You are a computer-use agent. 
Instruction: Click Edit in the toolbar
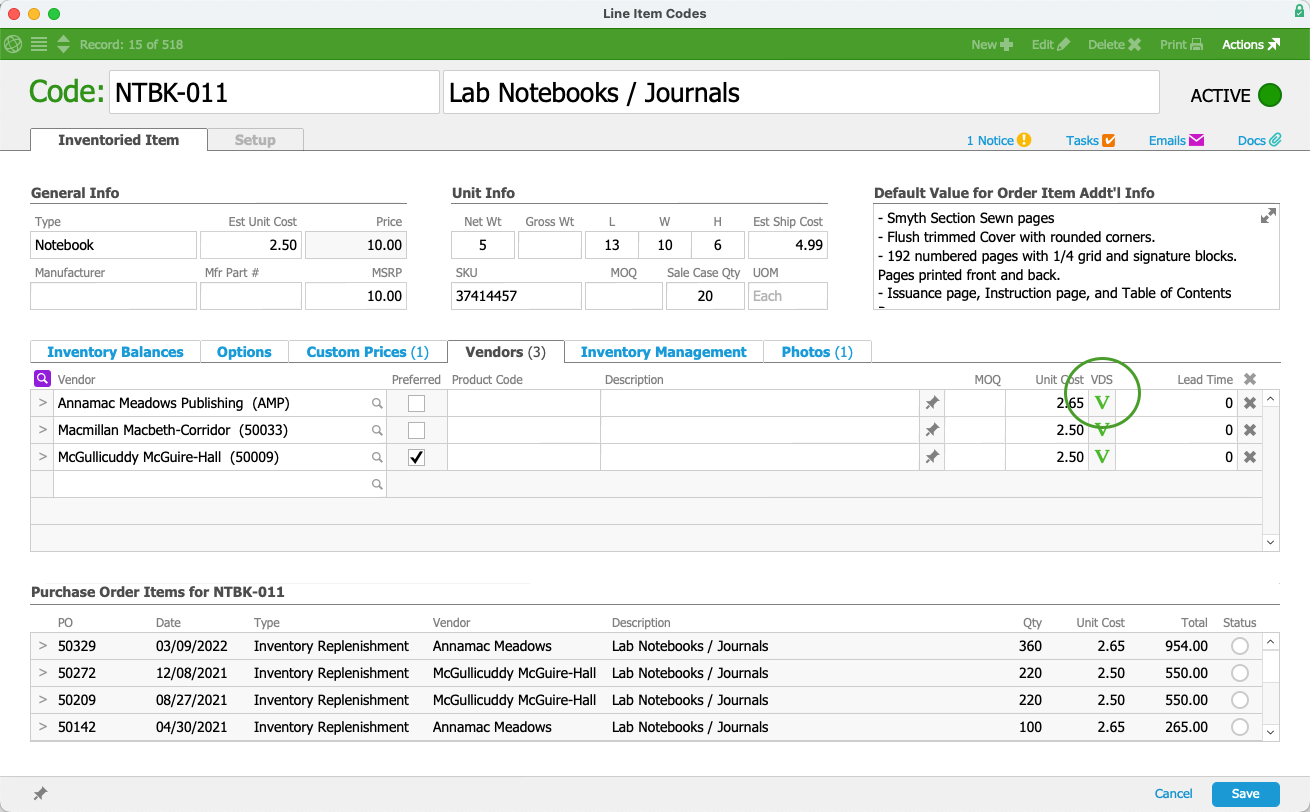click(1050, 44)
